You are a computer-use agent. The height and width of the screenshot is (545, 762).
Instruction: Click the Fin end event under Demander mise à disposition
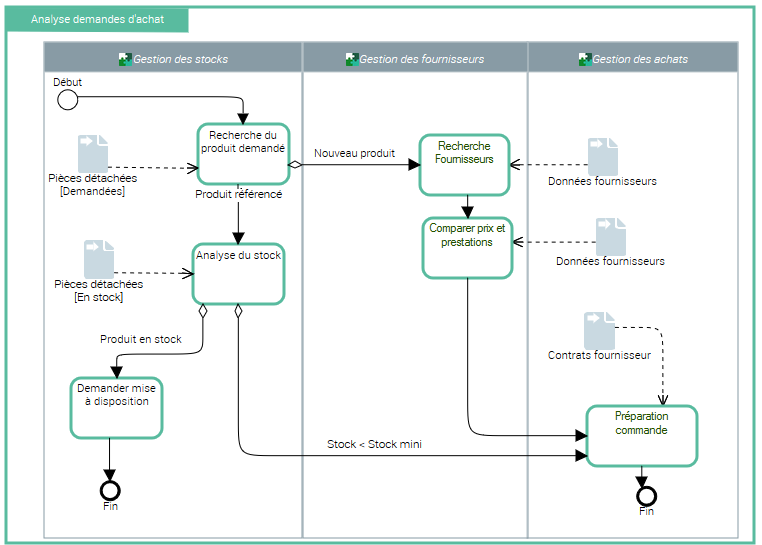click(x=110, y=489)
